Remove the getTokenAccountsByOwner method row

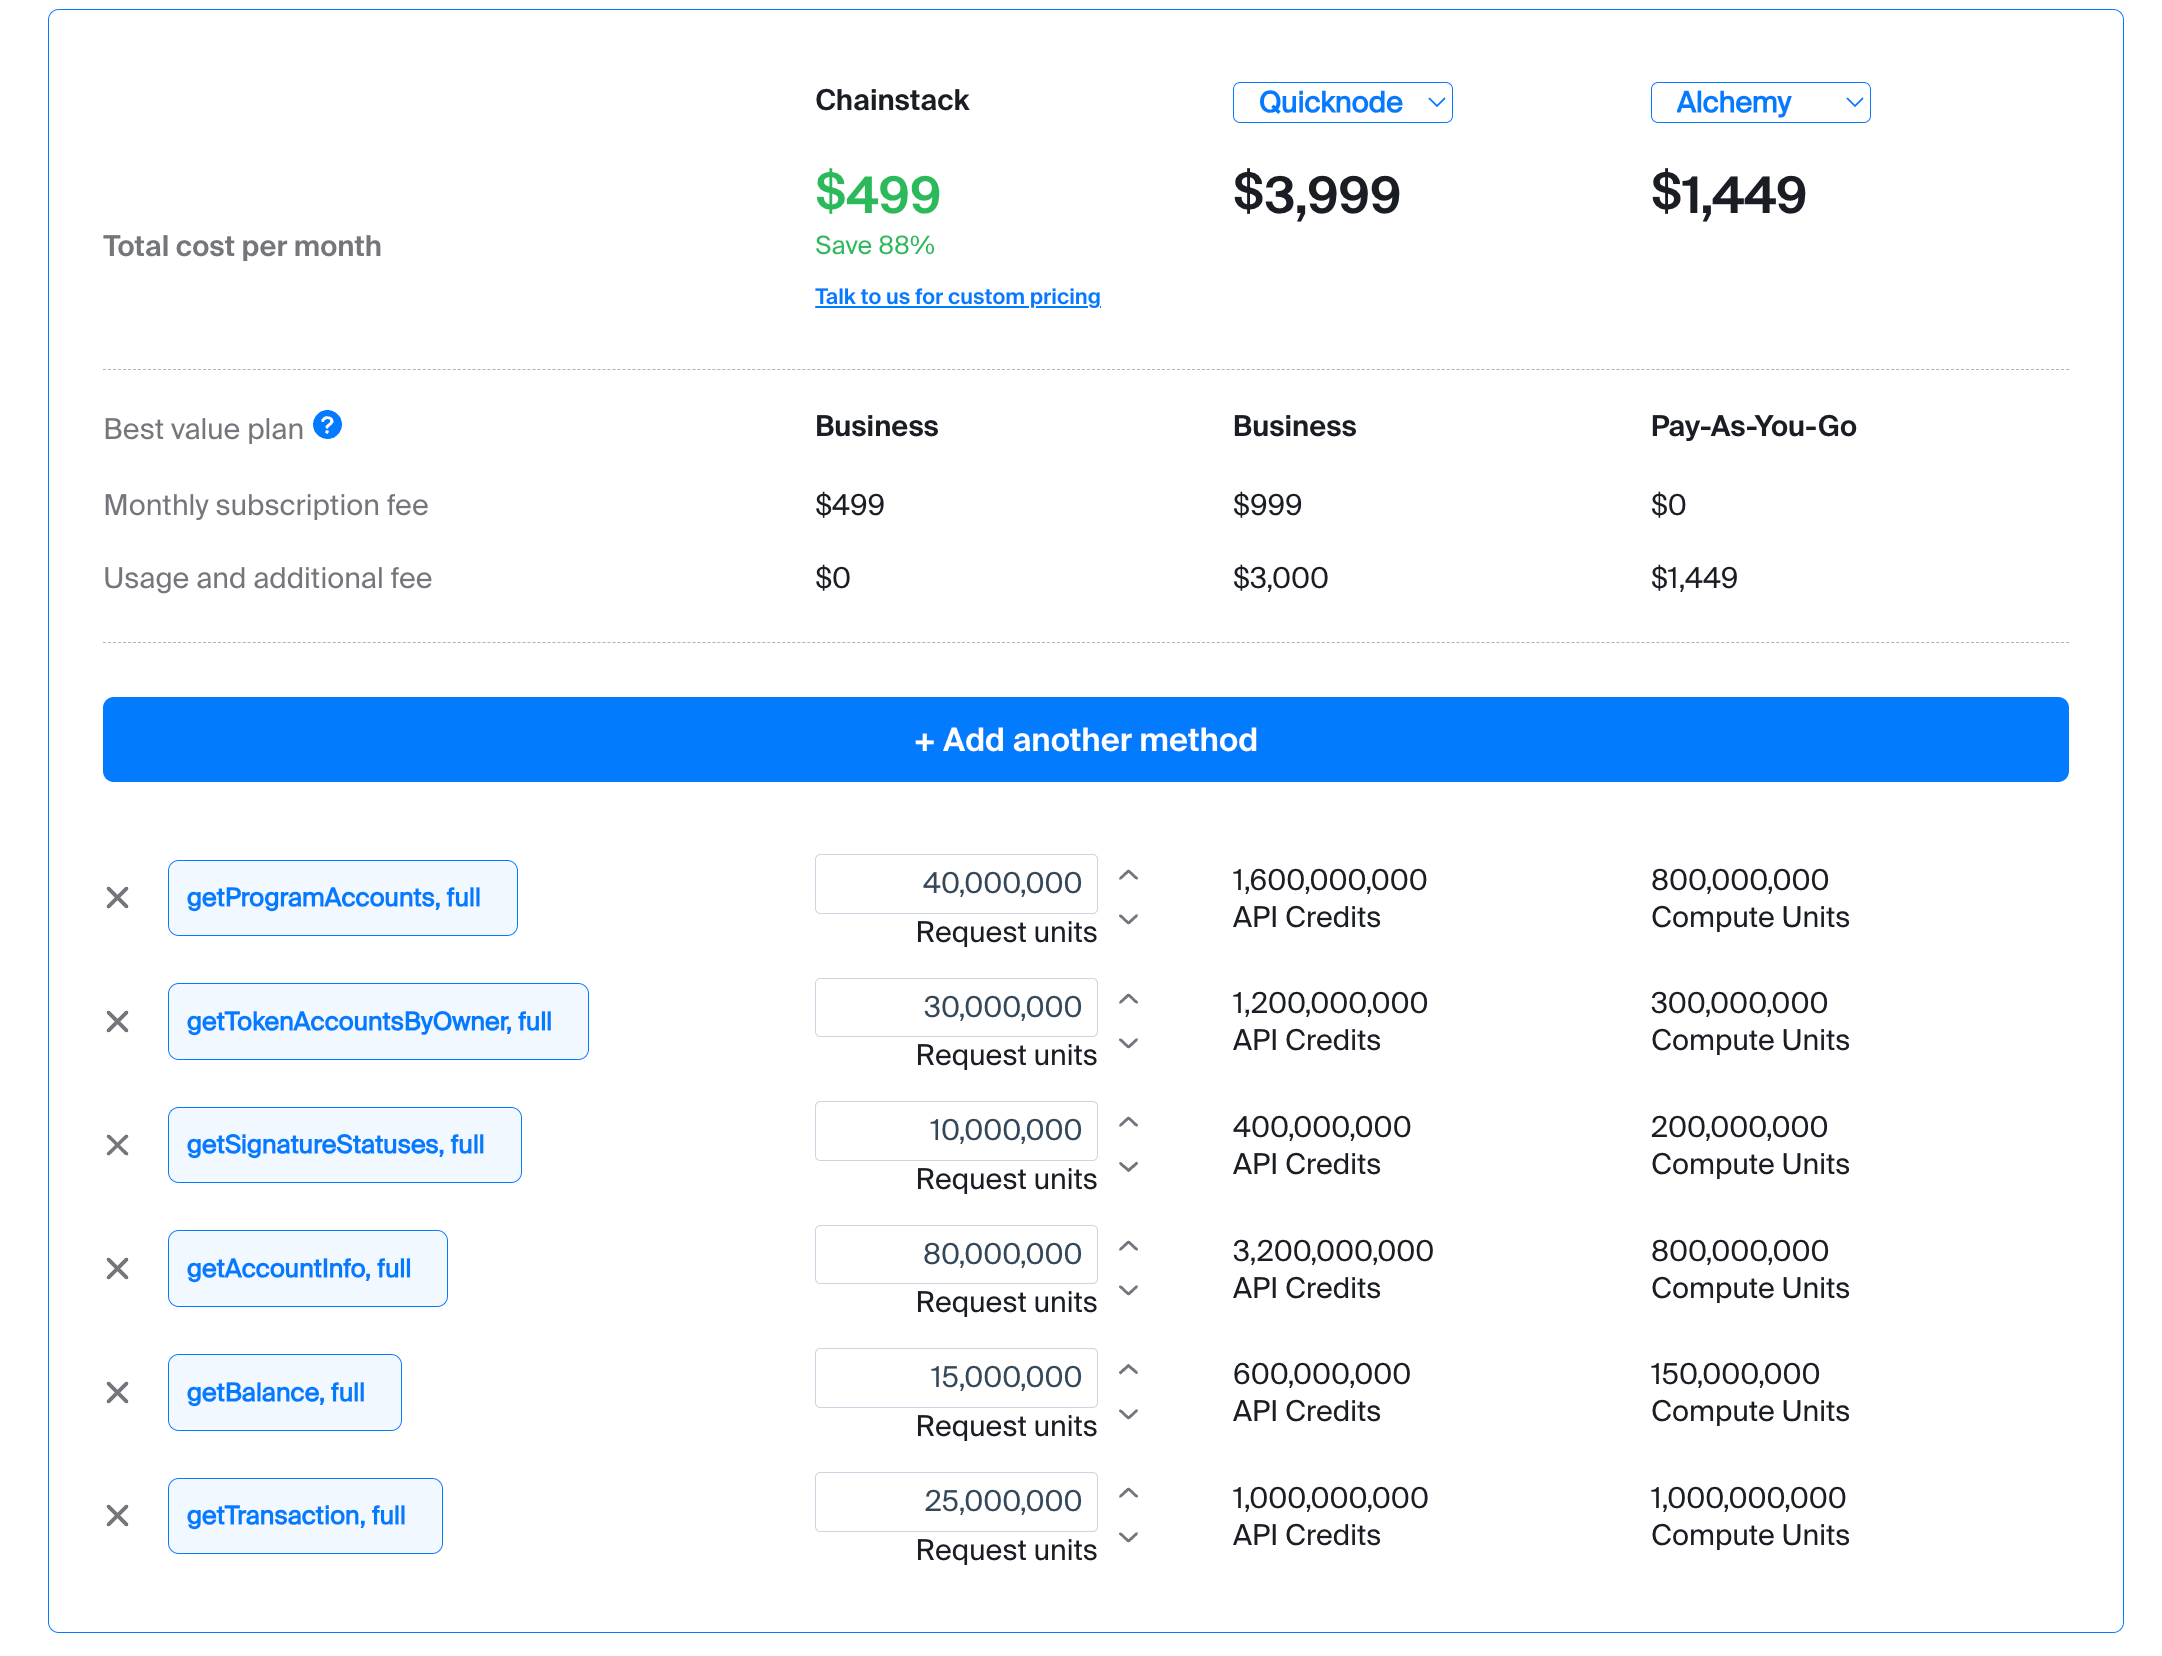tap(118, 1022)
